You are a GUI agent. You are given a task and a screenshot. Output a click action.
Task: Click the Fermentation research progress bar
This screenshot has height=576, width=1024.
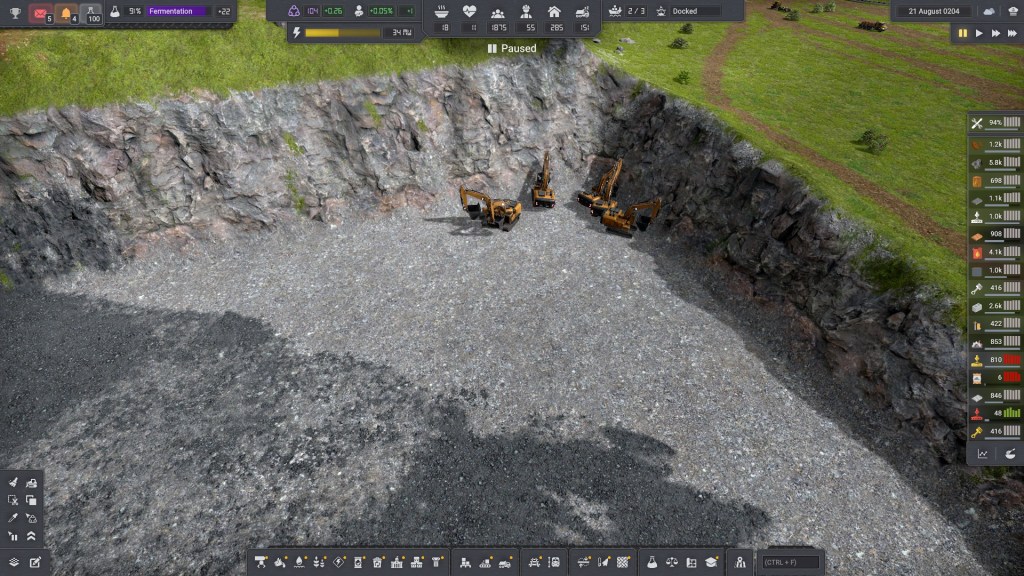(177, 12)
